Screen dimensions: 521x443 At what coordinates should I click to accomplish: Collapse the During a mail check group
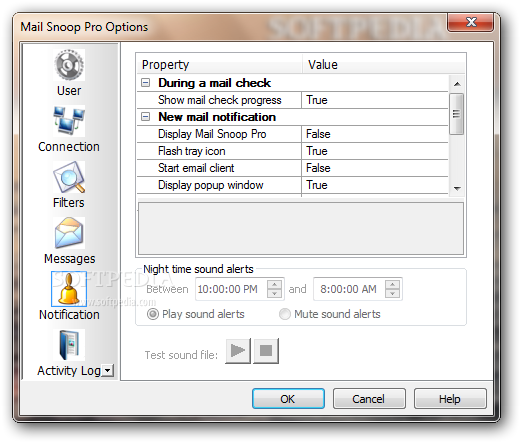click(x=145, y=83)
